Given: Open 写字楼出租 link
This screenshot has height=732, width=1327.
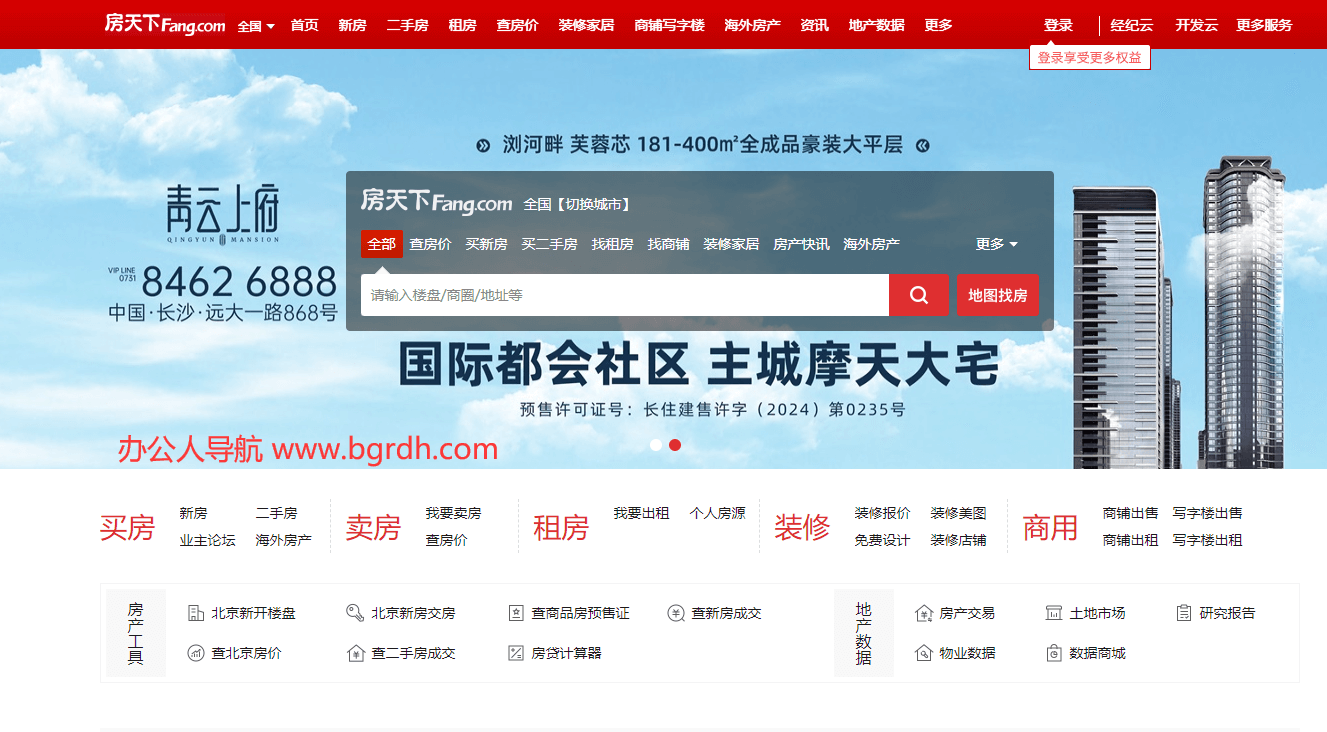Looking at the screenshot, I should pyautogui.click(x=1207, y=540).
